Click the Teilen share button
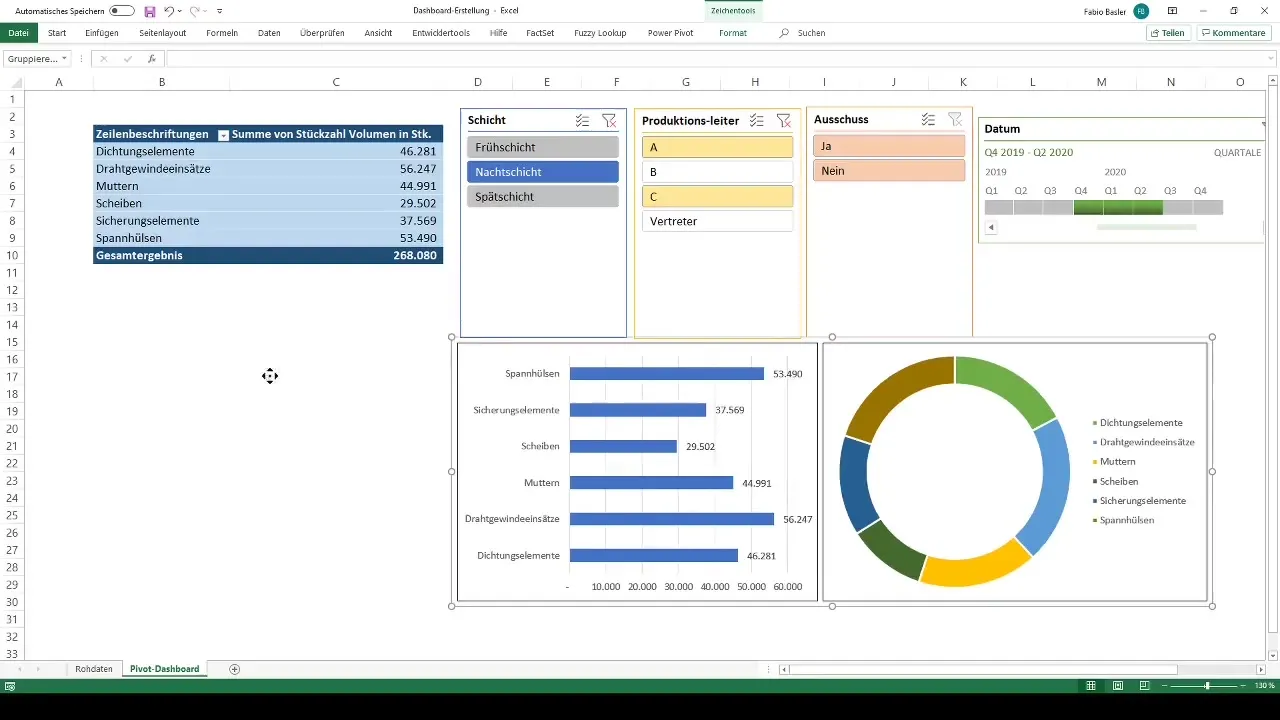This screenshot has height=720, width=1280. 1167,33
